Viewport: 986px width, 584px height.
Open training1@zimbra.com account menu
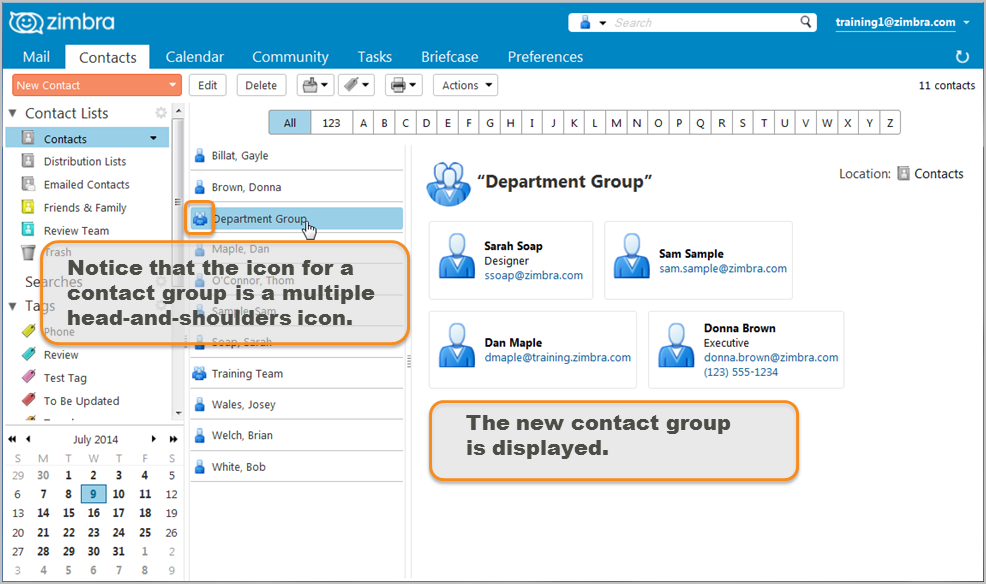[x=902, y=22]
